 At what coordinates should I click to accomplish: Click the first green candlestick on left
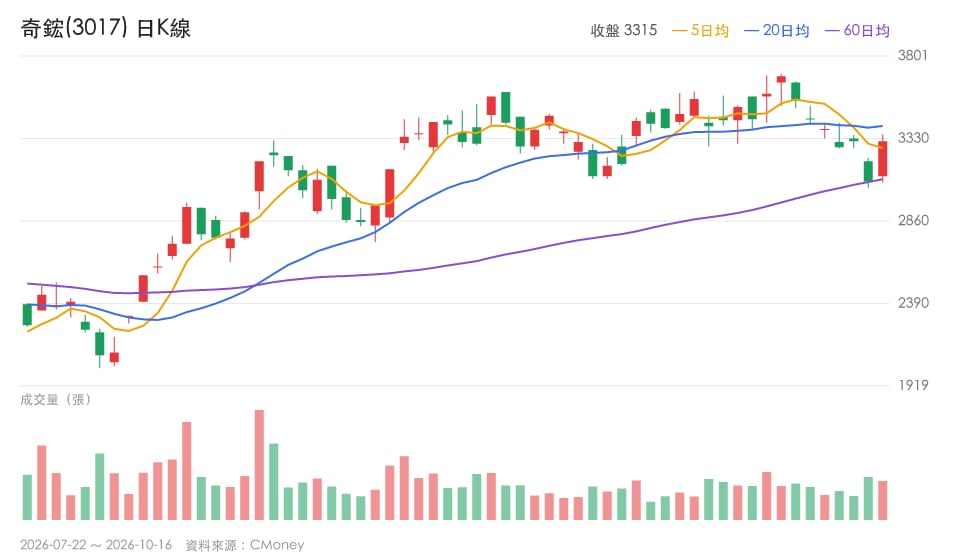(27, 315)
